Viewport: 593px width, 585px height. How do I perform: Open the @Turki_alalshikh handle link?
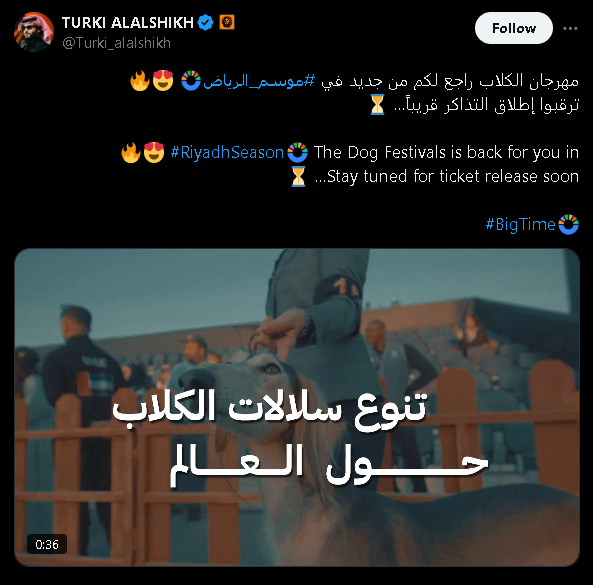[x=116, y=43]
